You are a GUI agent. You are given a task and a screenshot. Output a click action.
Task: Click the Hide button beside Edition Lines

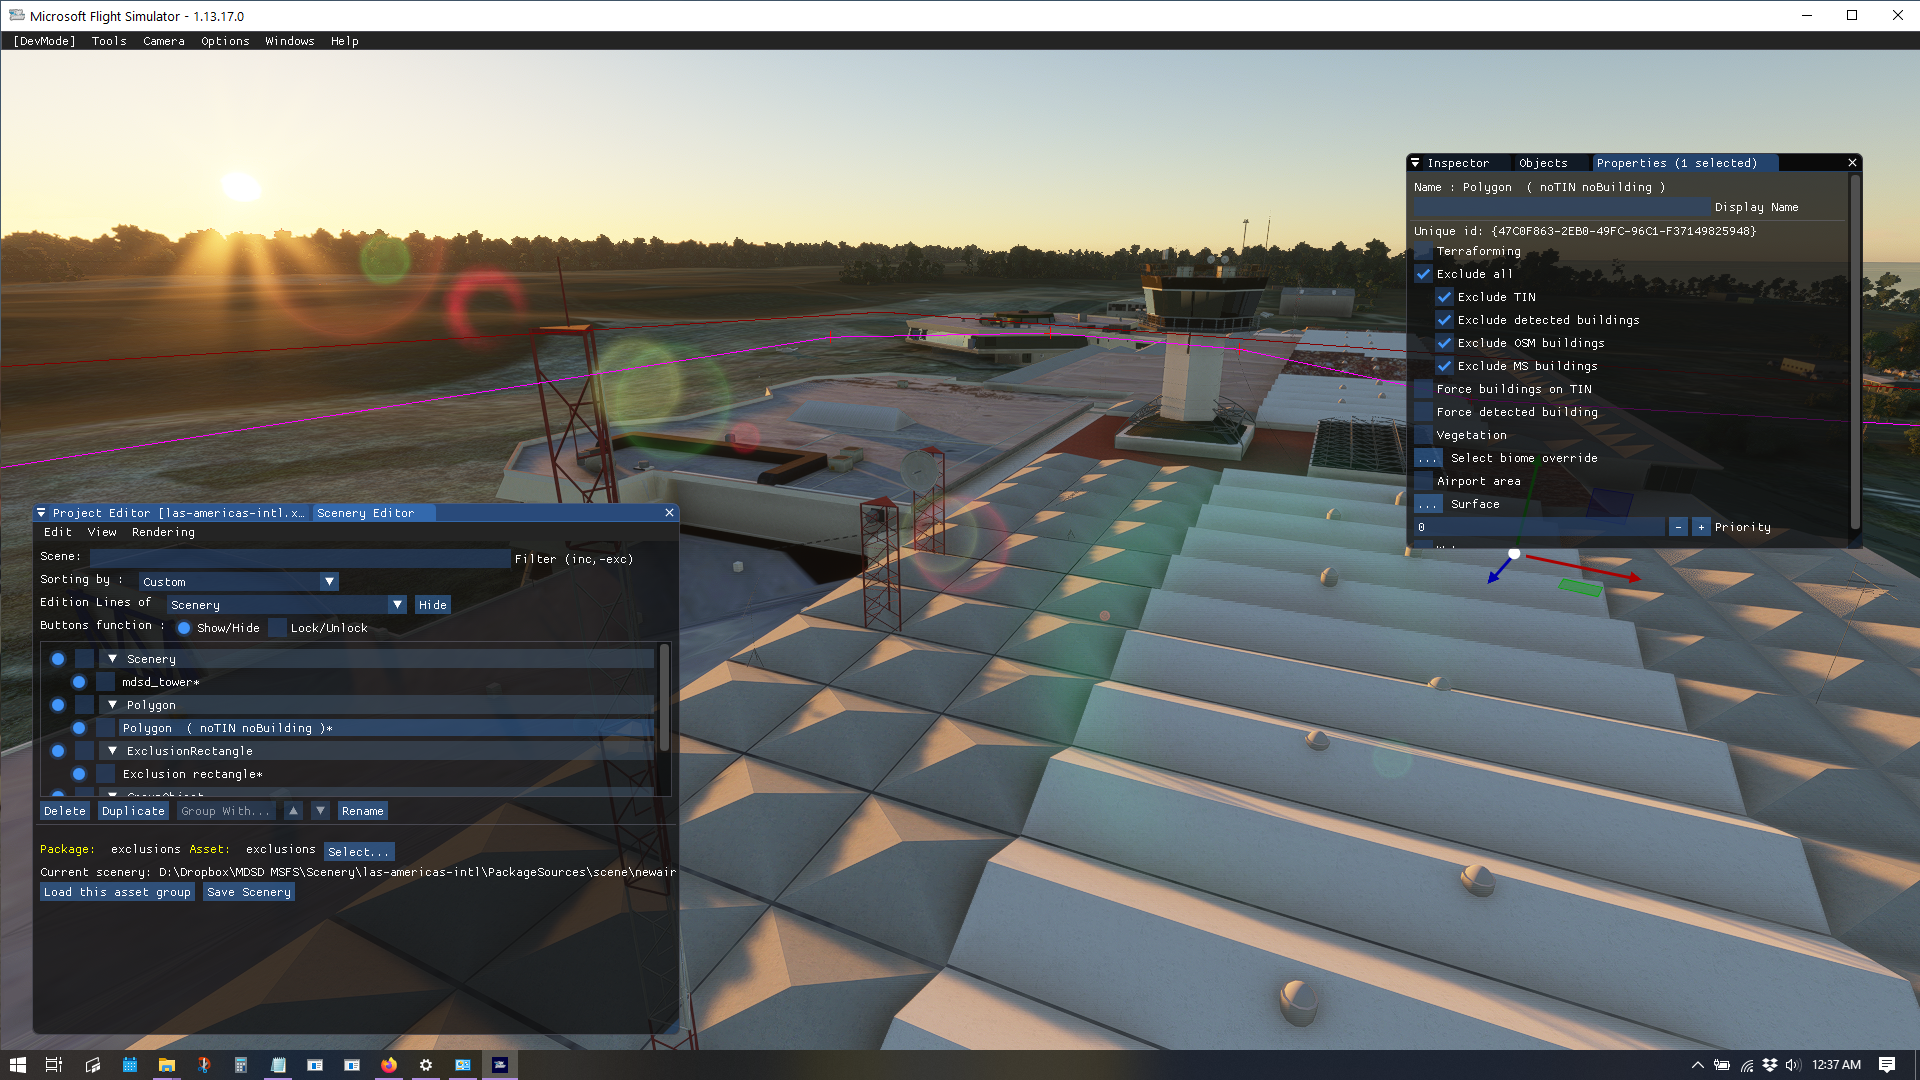433,605
